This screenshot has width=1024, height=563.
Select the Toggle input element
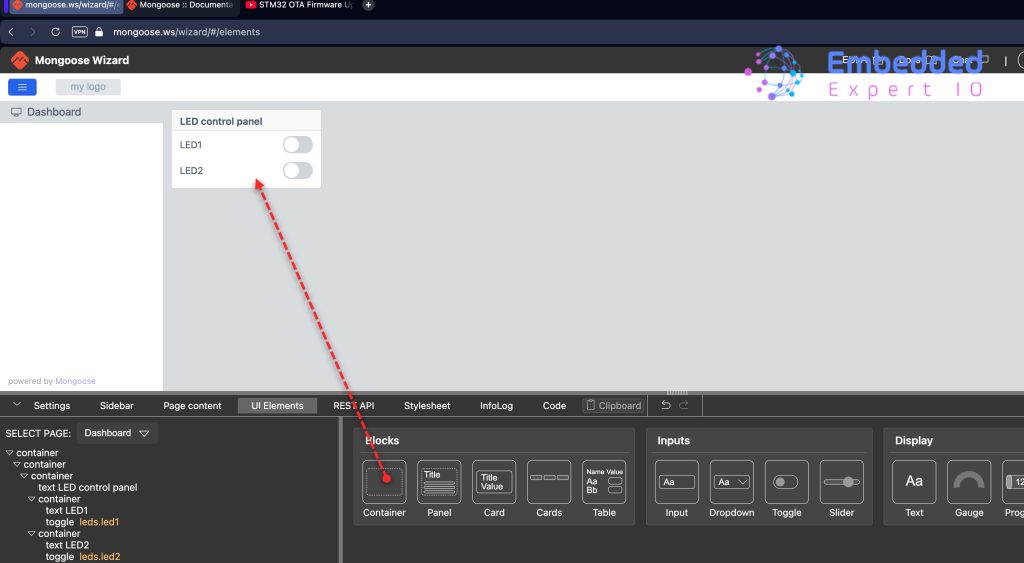click(x=787, y=482)
